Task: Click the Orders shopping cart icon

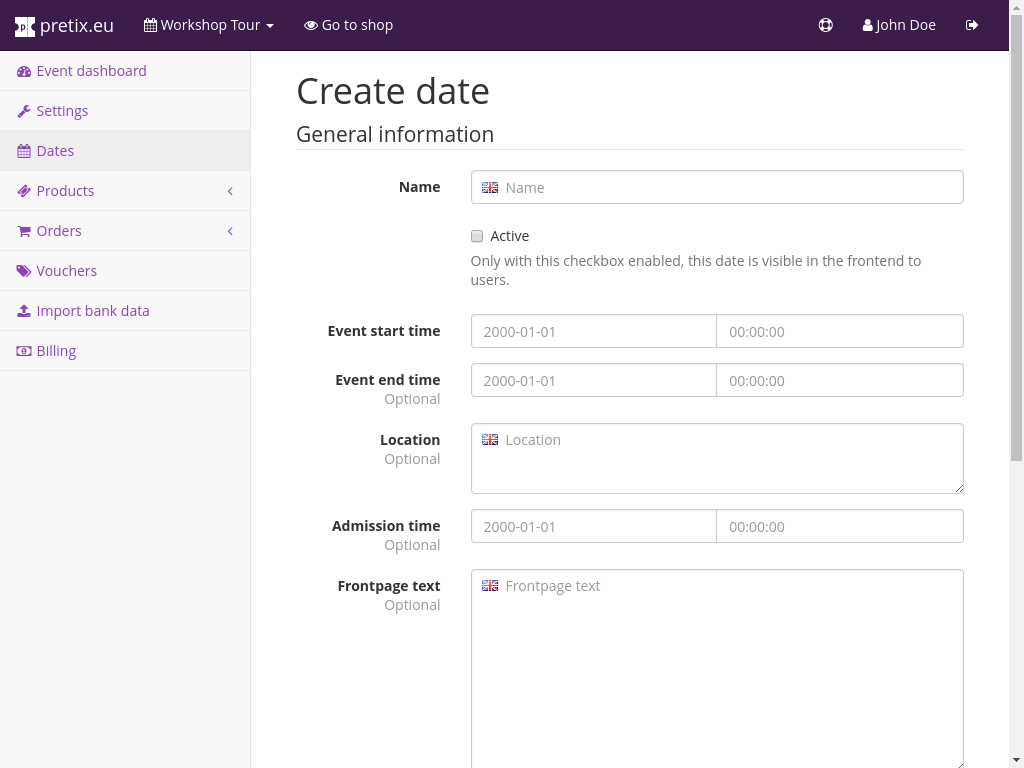Action: (x=24, y=231)
